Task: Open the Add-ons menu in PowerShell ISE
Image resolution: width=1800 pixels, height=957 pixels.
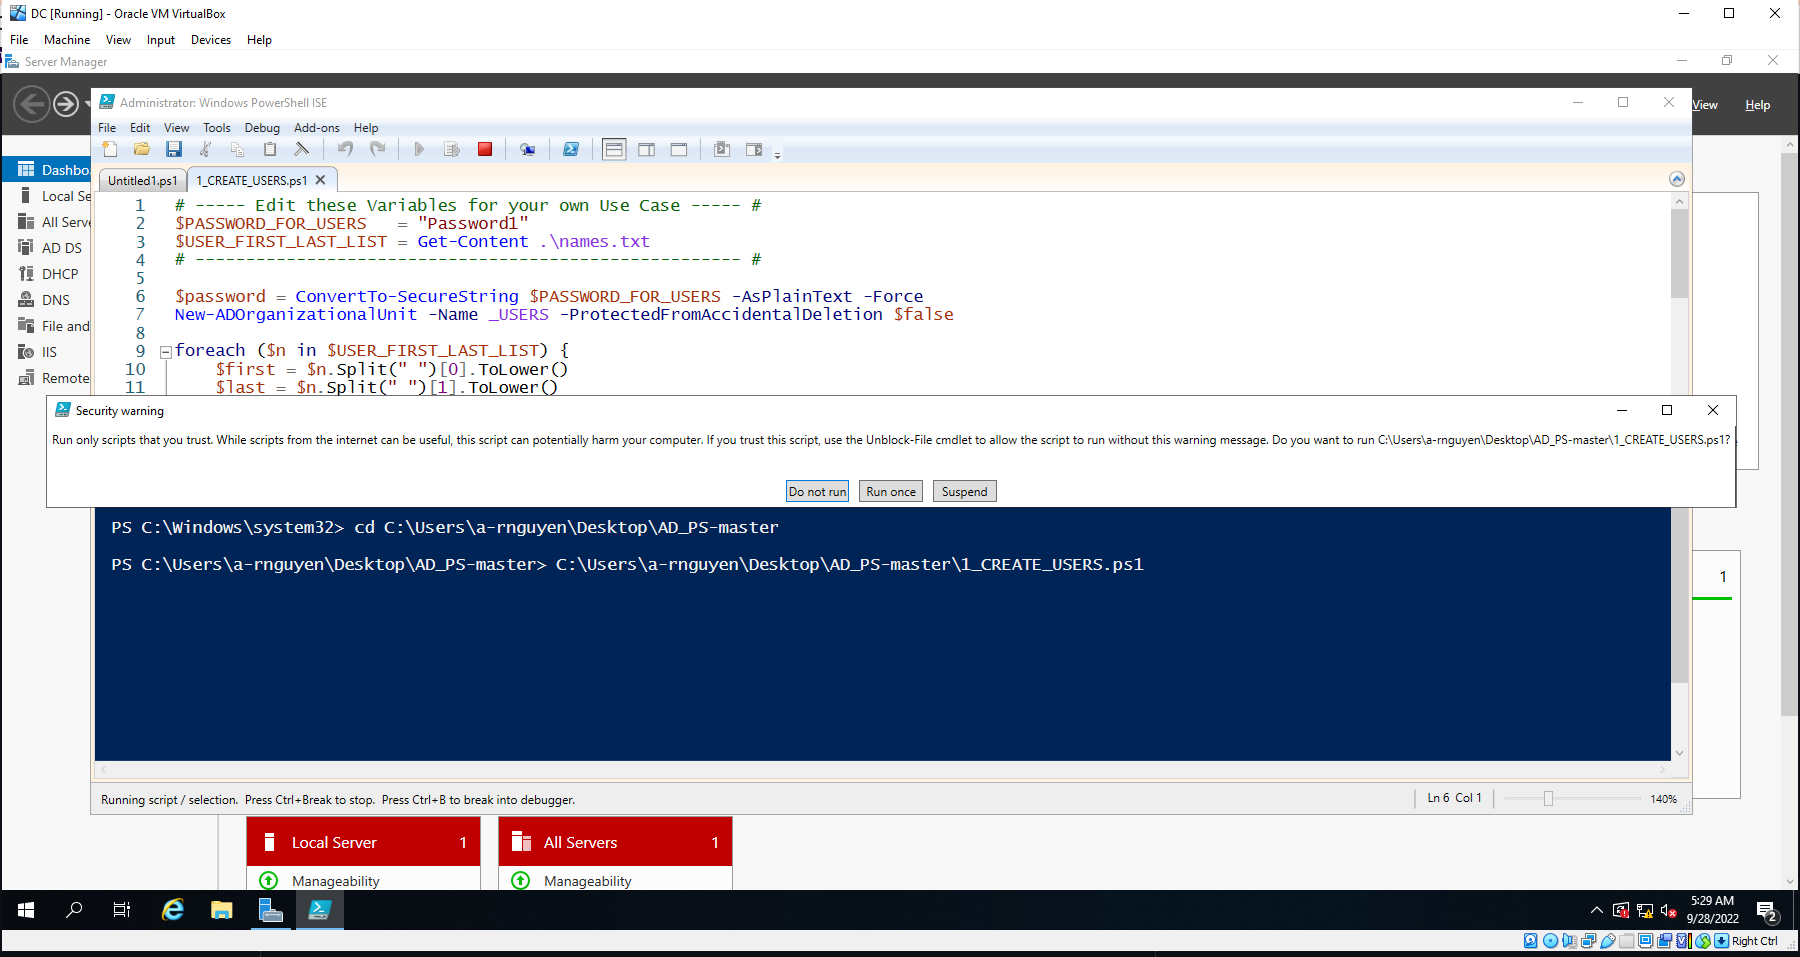Action: [317, 128]
